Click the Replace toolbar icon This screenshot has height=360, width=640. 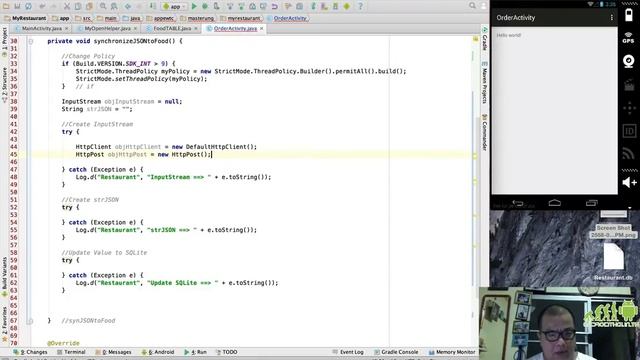(x=114, y=6)
